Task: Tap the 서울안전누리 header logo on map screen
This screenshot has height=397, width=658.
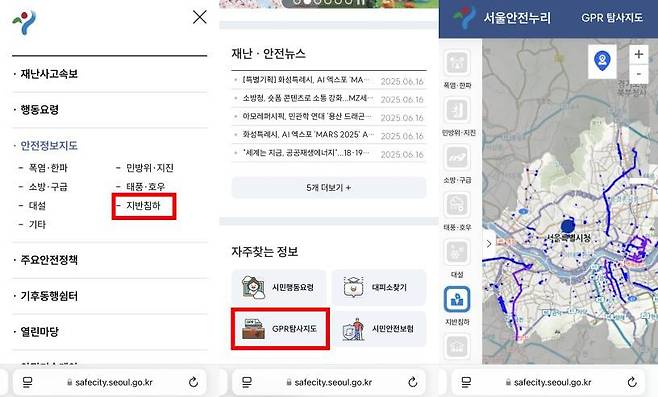Action: [501, 18]
